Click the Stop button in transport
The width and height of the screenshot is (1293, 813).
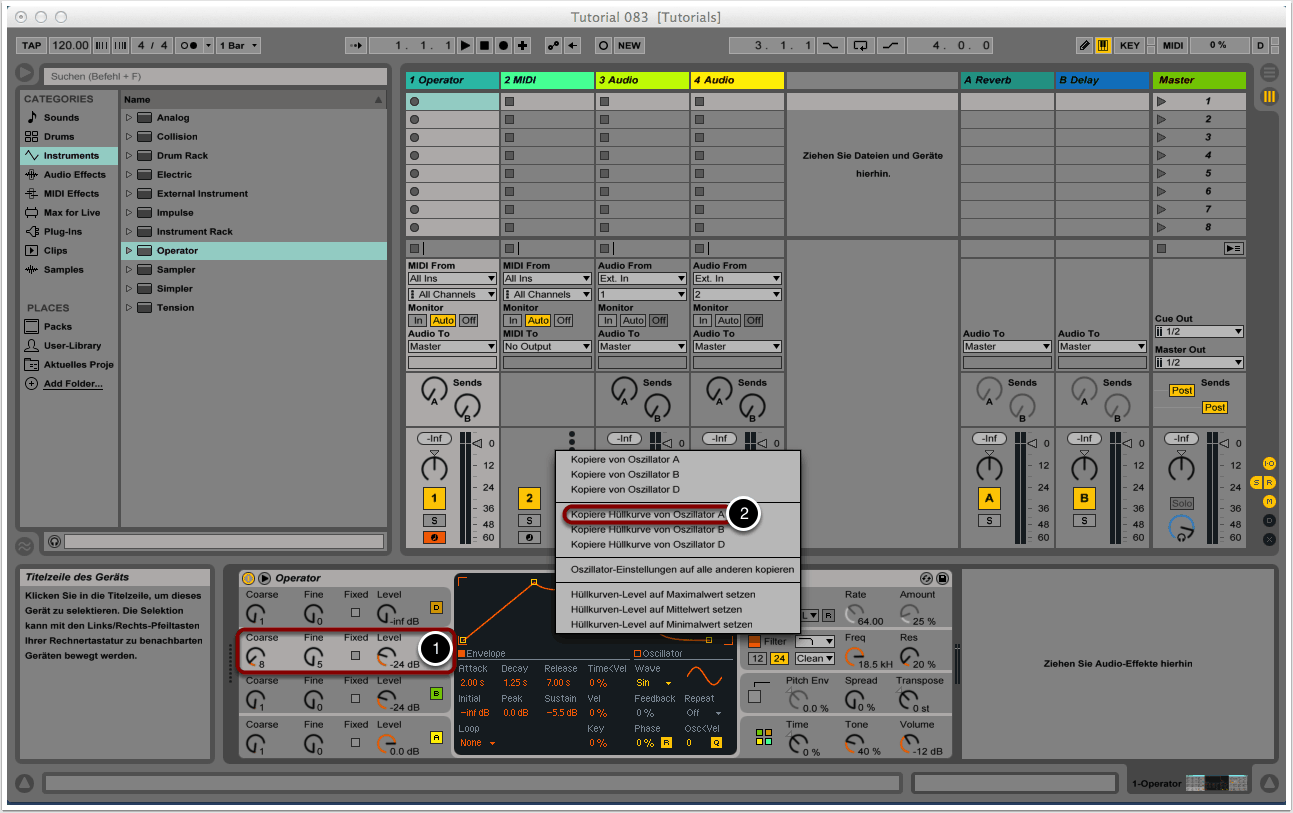coord(484,45)
